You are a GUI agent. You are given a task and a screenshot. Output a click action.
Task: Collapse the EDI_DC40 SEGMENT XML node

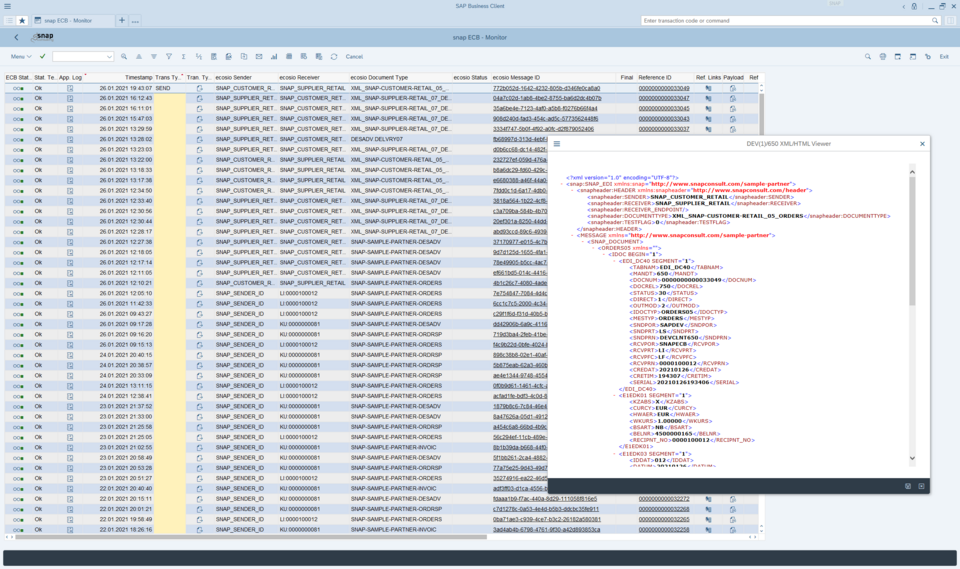click(x=614, y=261)
